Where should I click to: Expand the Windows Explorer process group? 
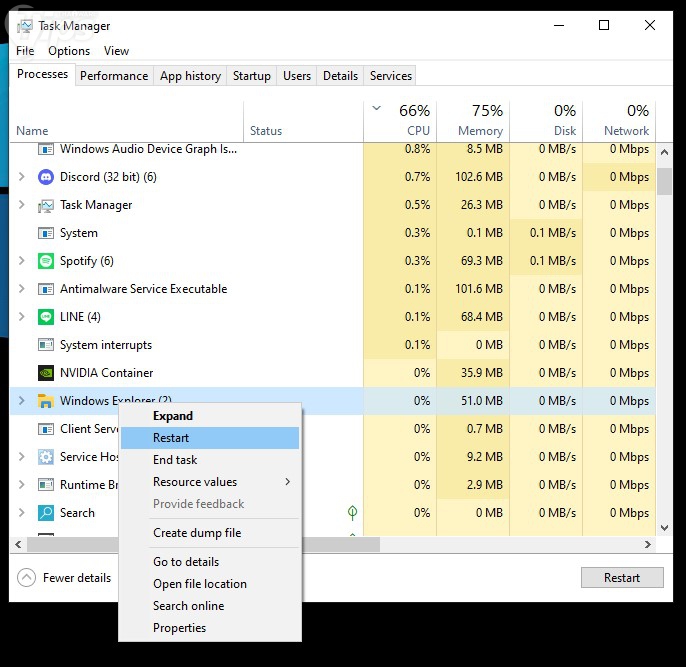click(21, 401)
